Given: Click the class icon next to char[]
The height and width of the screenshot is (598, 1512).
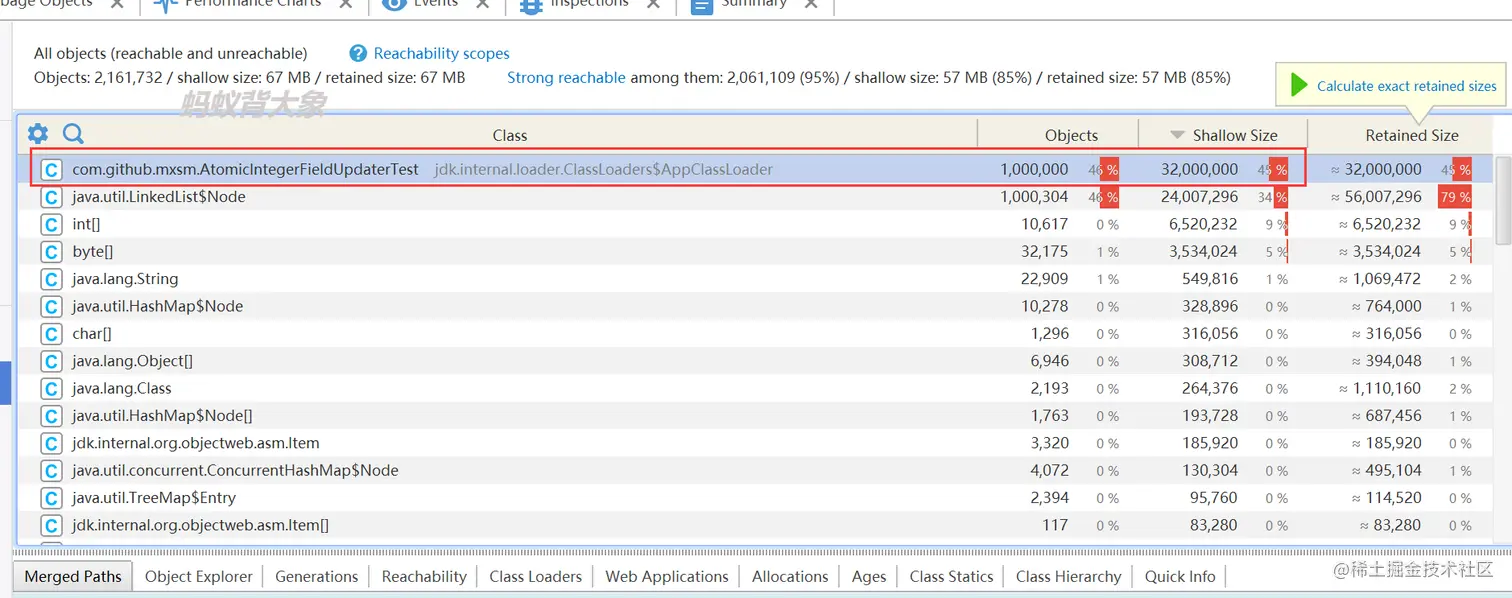Looking at the screenshot, I should 51,334.
